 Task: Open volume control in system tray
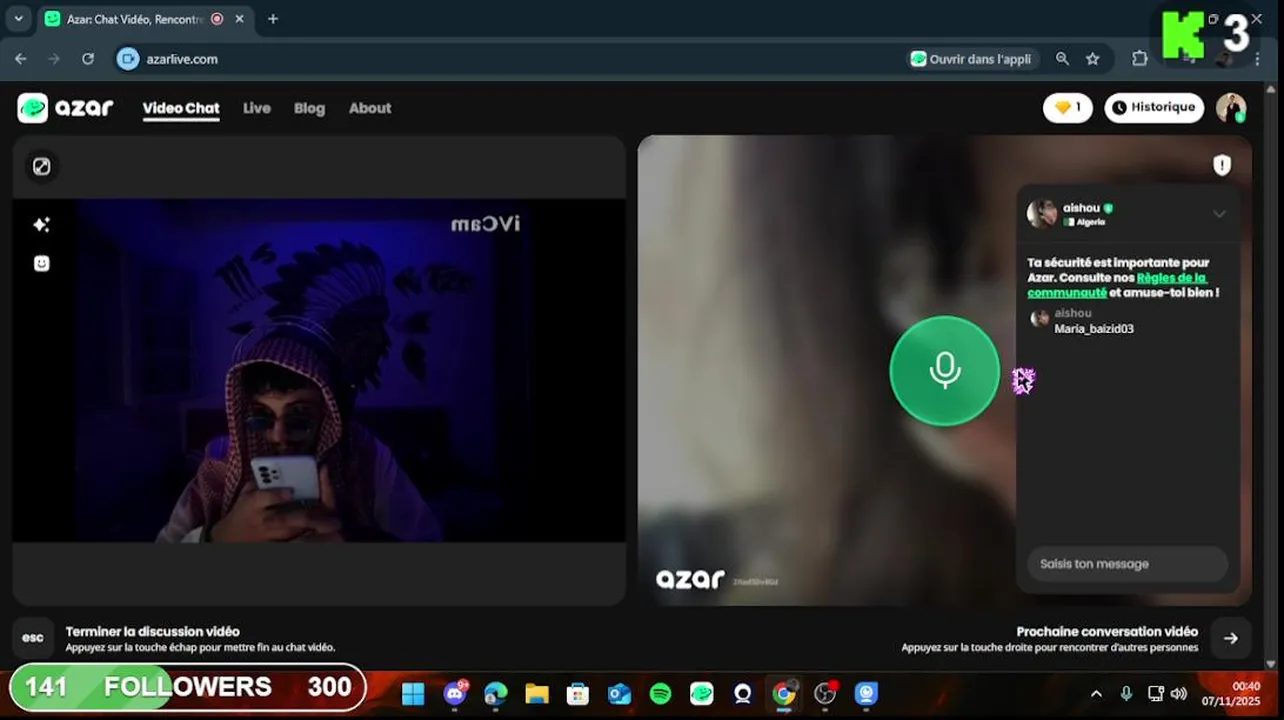[1178, 693]
